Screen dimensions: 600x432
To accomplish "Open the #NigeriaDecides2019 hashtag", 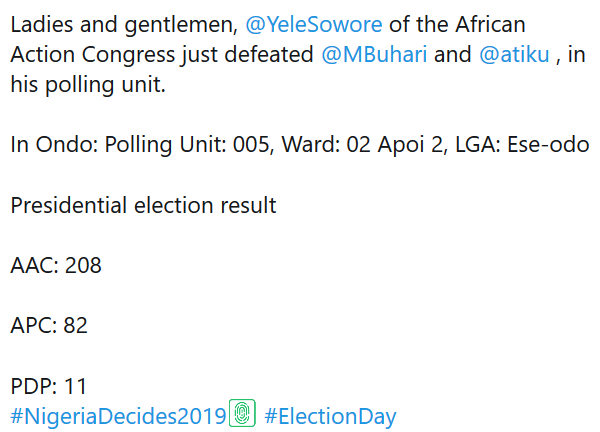I will pyautogui.click(x=118, y=416).
